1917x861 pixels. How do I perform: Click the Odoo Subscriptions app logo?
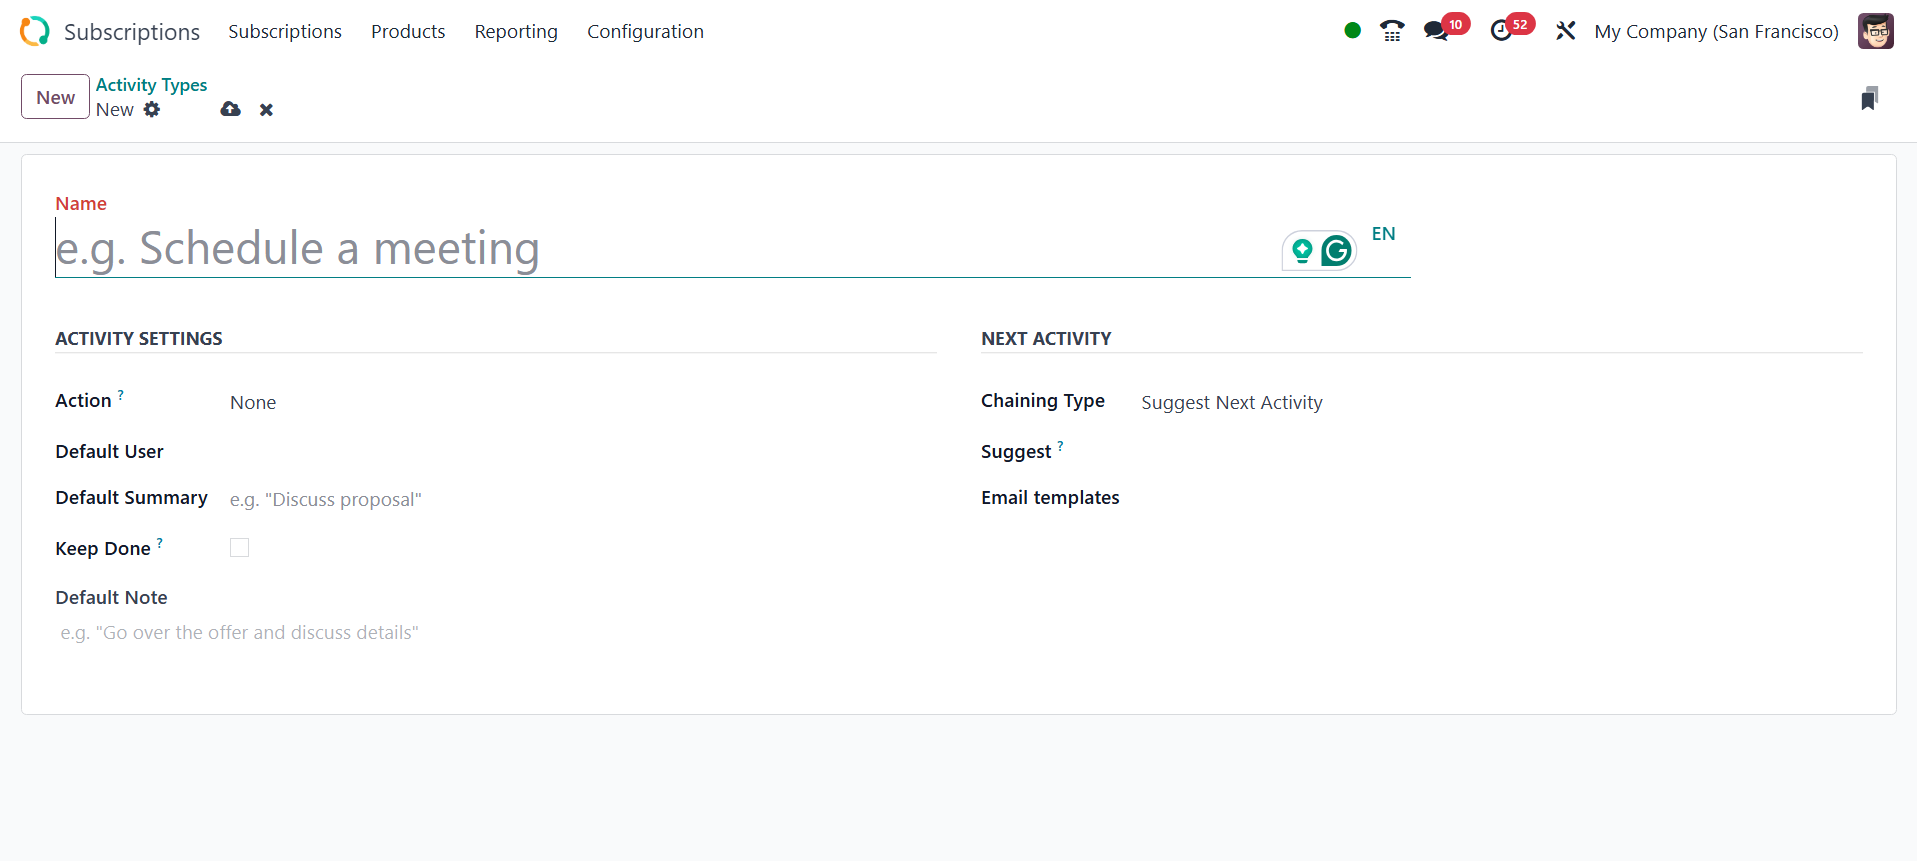coord(34,31)
